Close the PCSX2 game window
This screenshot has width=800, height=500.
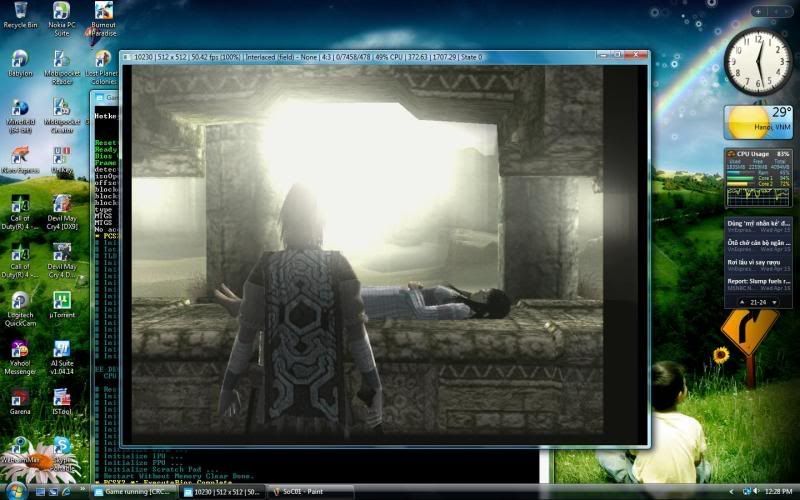click(x=635, y=55)
